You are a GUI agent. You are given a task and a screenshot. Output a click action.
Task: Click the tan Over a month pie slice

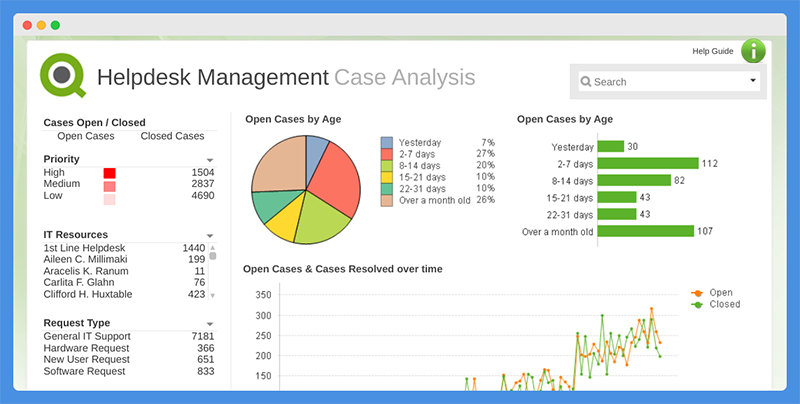[x=278, y=164]
